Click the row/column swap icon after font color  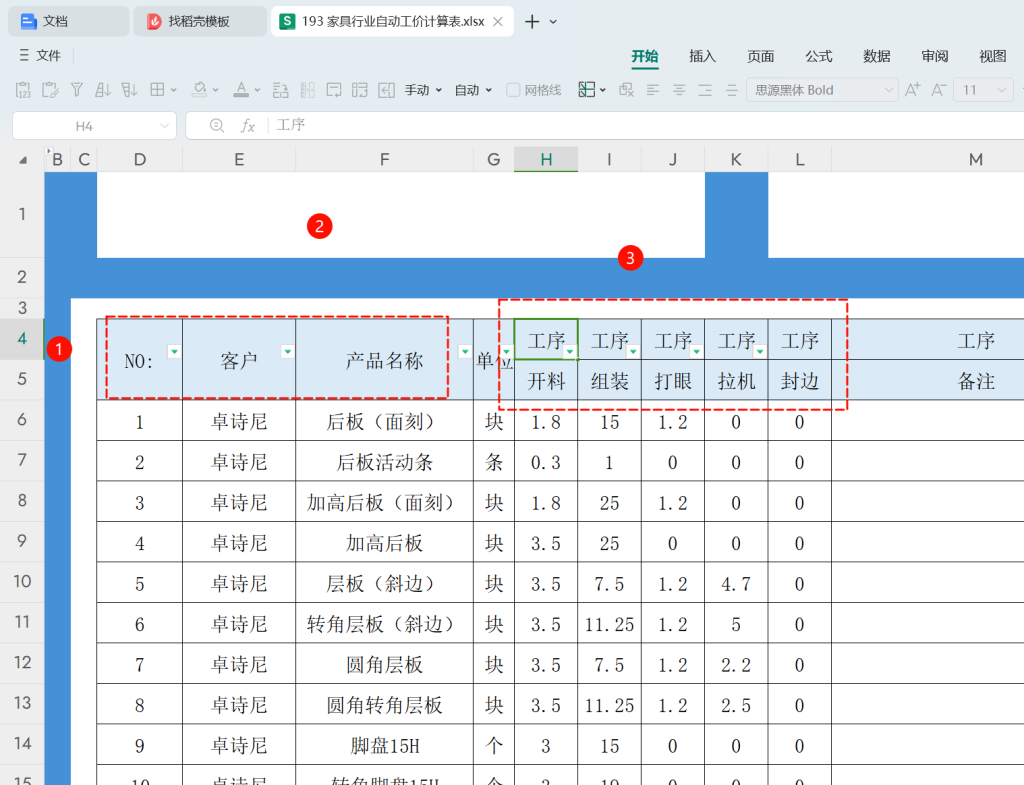coord(281,89)
